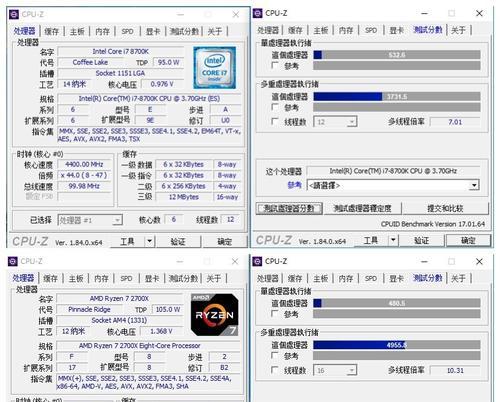Viewport: 500px width, 402px height.
Task: Open thread count dropdown showing 16
Action: pos(335,370)
